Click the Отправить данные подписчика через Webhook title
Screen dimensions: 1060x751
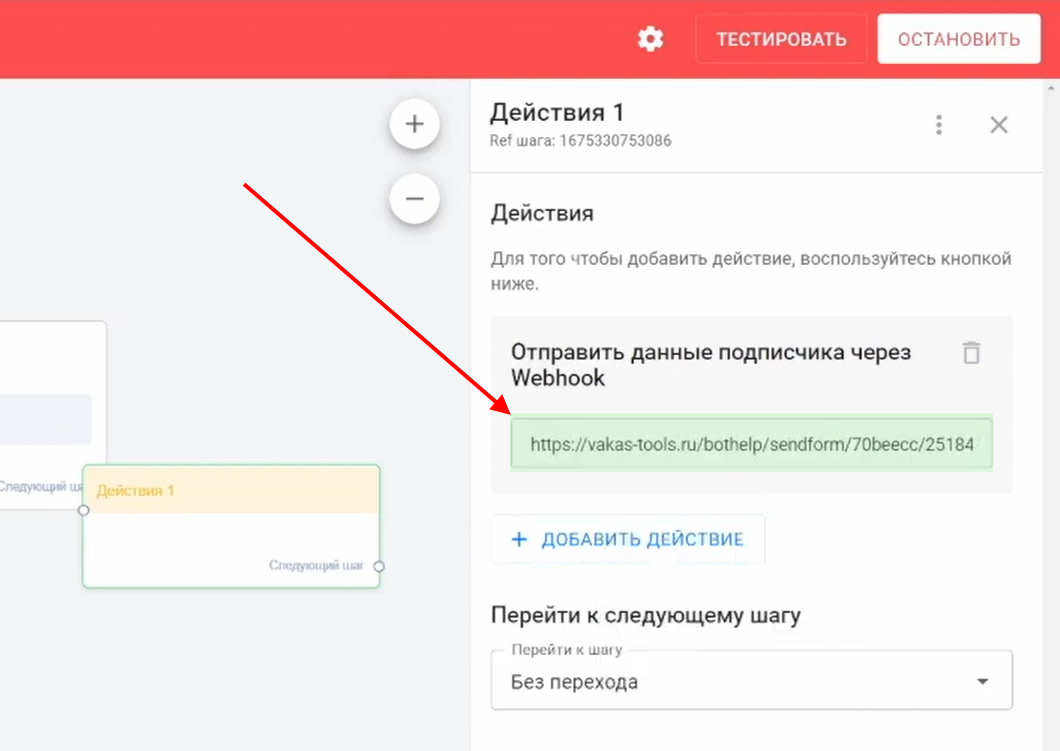[710, 364]
